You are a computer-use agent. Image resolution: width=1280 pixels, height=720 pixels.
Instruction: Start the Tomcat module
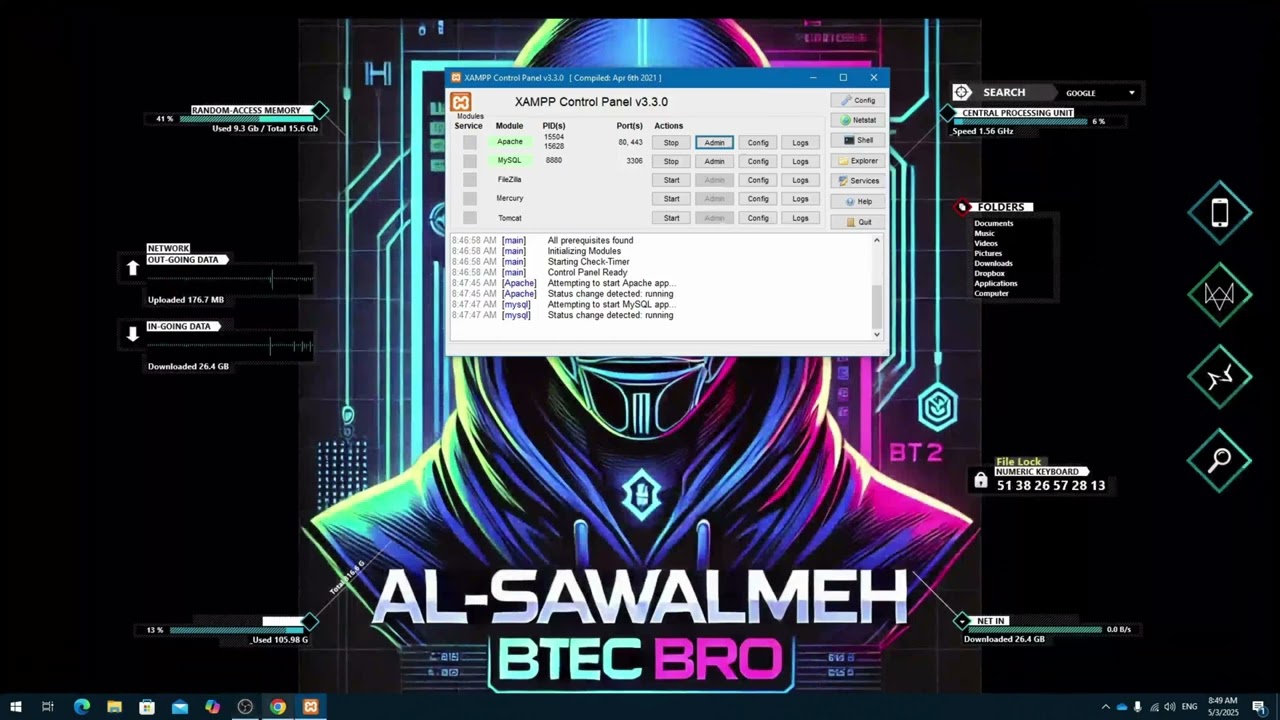671,218
